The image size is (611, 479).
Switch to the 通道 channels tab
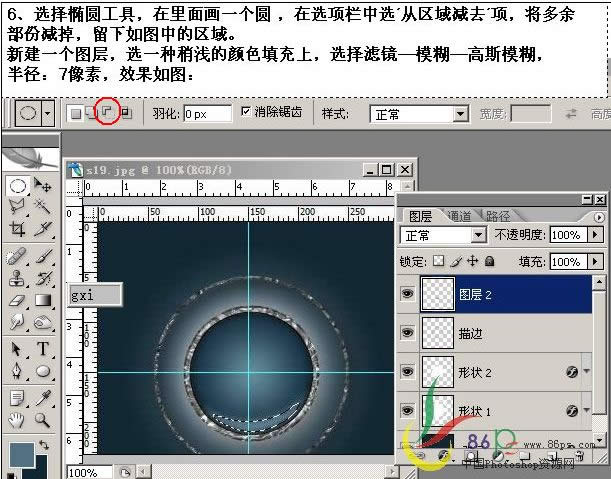click(x=460, y=215)
